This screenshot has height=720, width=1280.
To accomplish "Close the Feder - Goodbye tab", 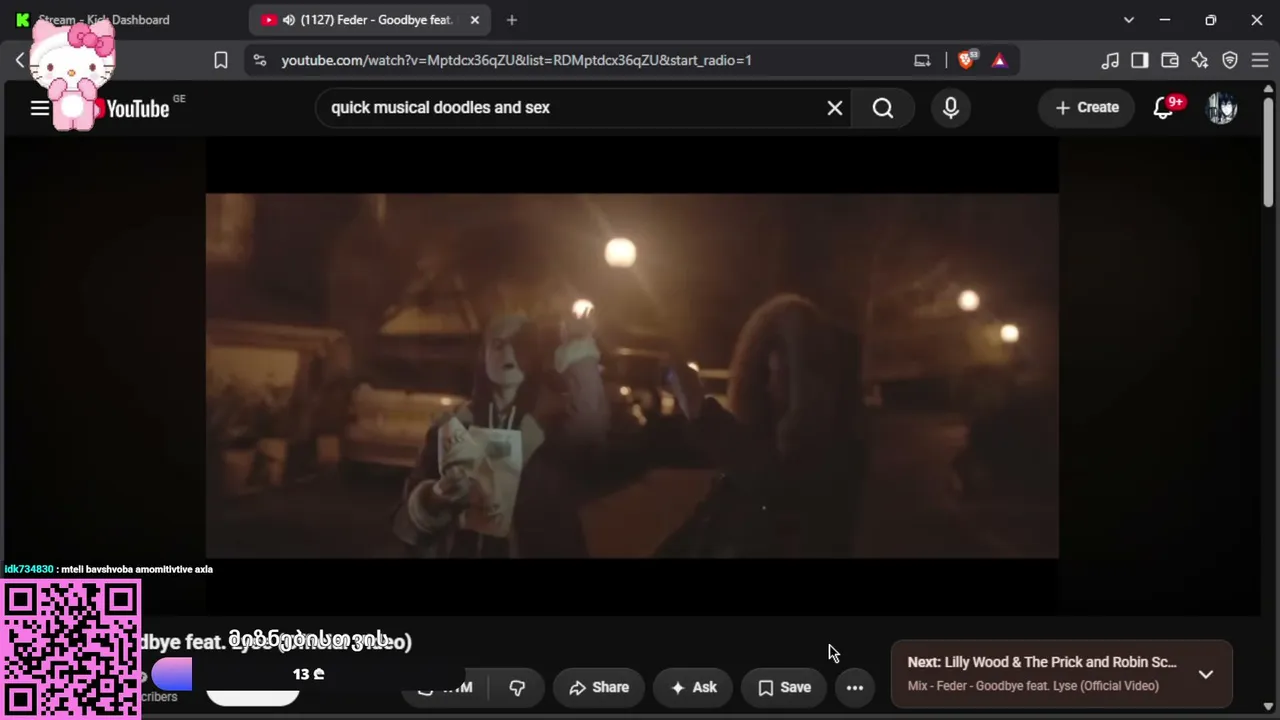I will click(x=475, y=20).
